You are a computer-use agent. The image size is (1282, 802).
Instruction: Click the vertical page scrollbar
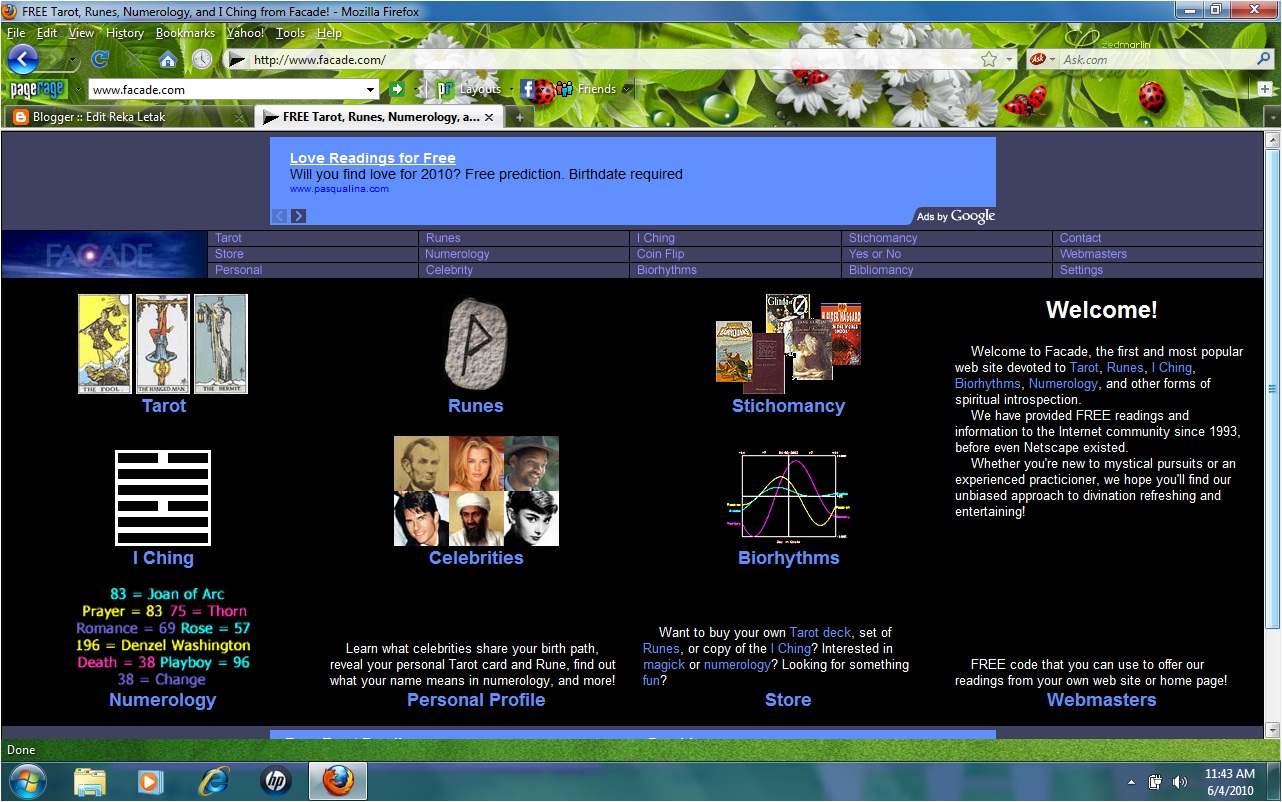(1272, 390)
